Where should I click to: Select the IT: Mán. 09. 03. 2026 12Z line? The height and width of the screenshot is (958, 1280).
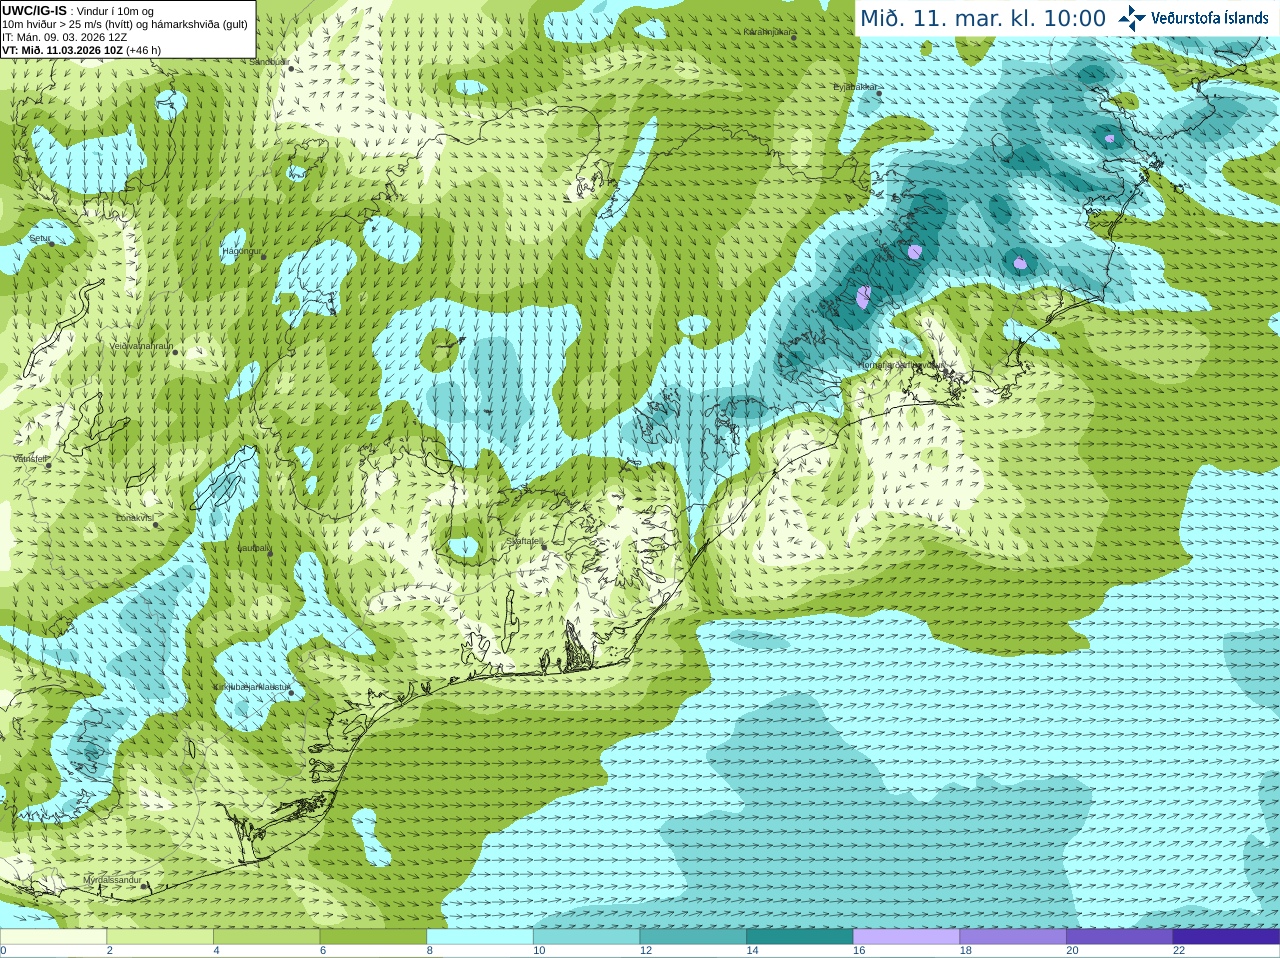[65, 37]
